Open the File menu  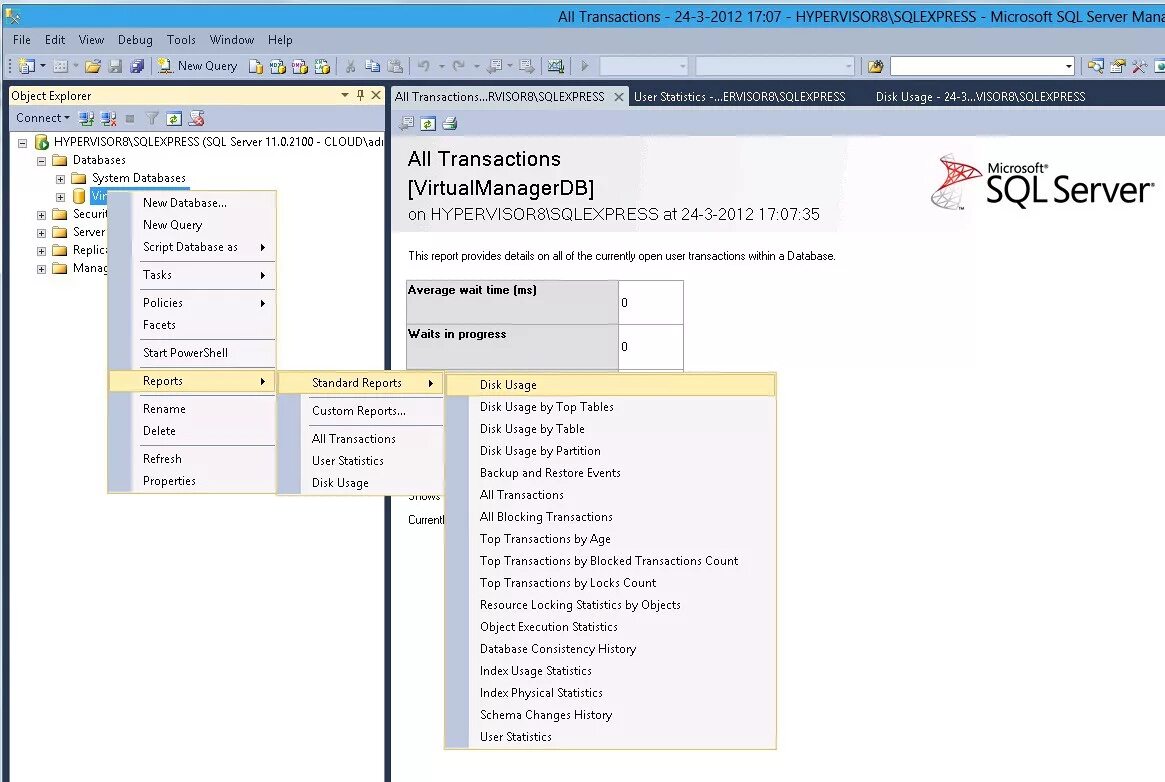click(x=22, y=40)
